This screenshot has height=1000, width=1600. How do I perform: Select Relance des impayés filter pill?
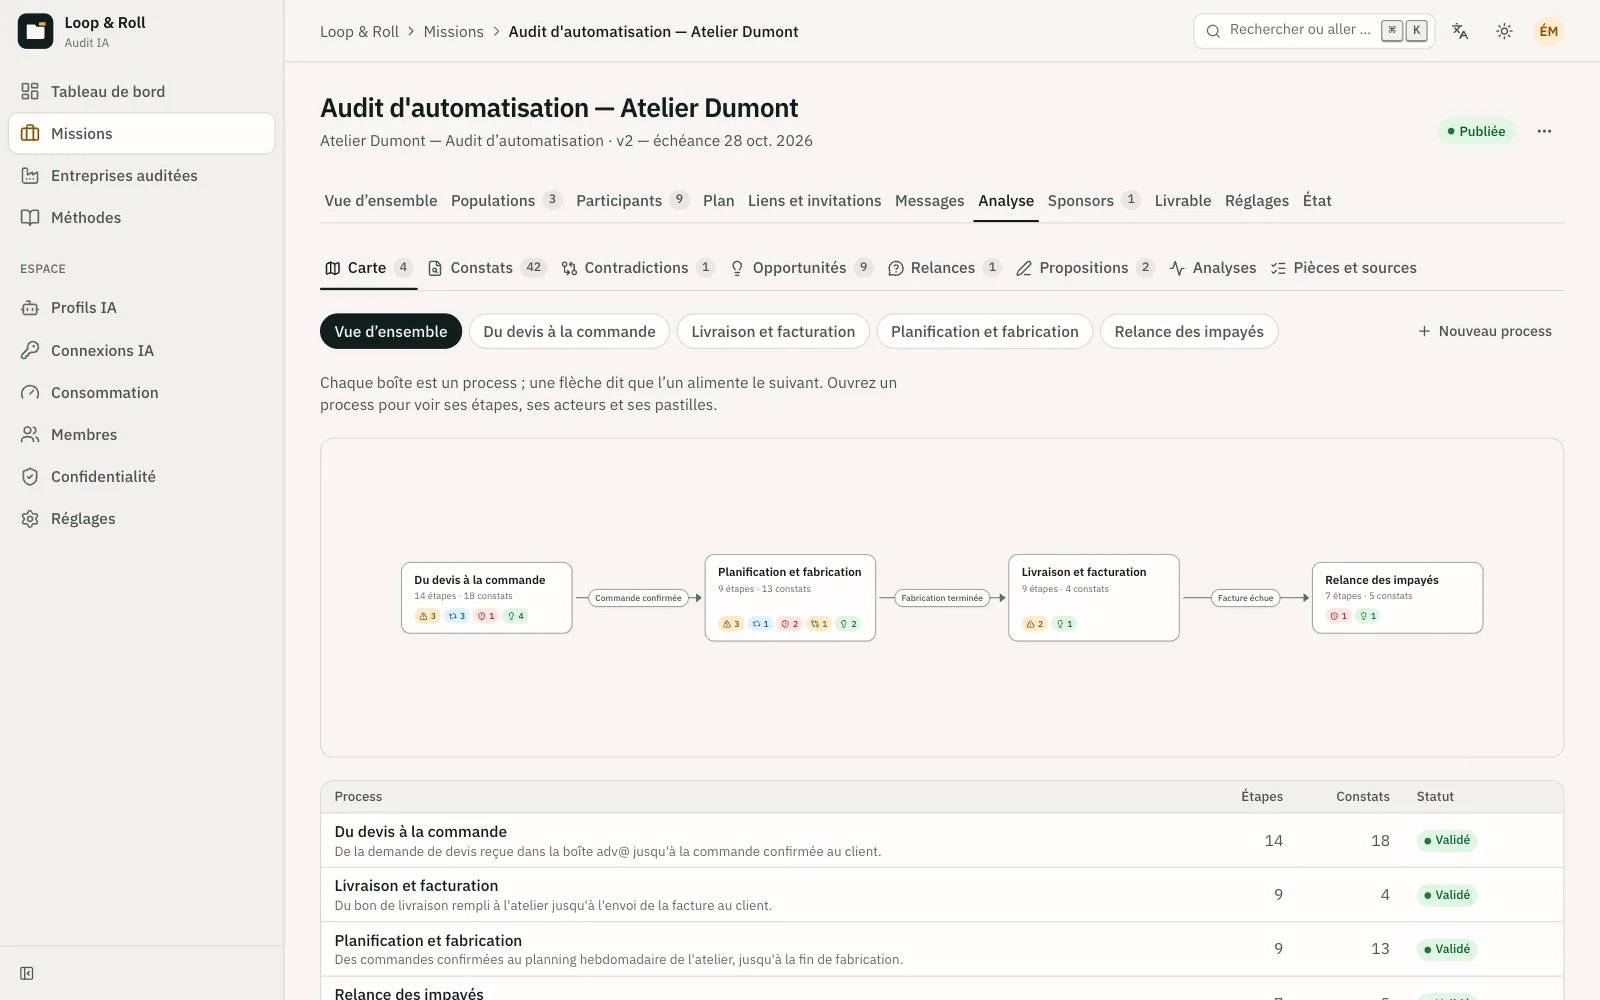pos(1189,331)
